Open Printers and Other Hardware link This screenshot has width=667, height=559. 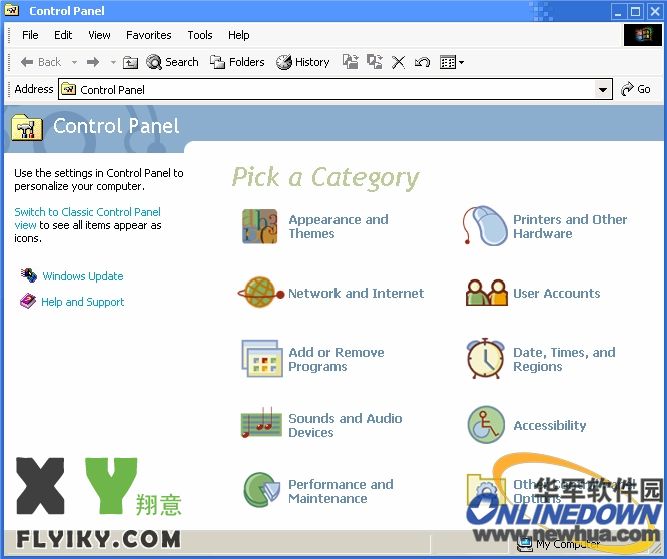[570, 226]
